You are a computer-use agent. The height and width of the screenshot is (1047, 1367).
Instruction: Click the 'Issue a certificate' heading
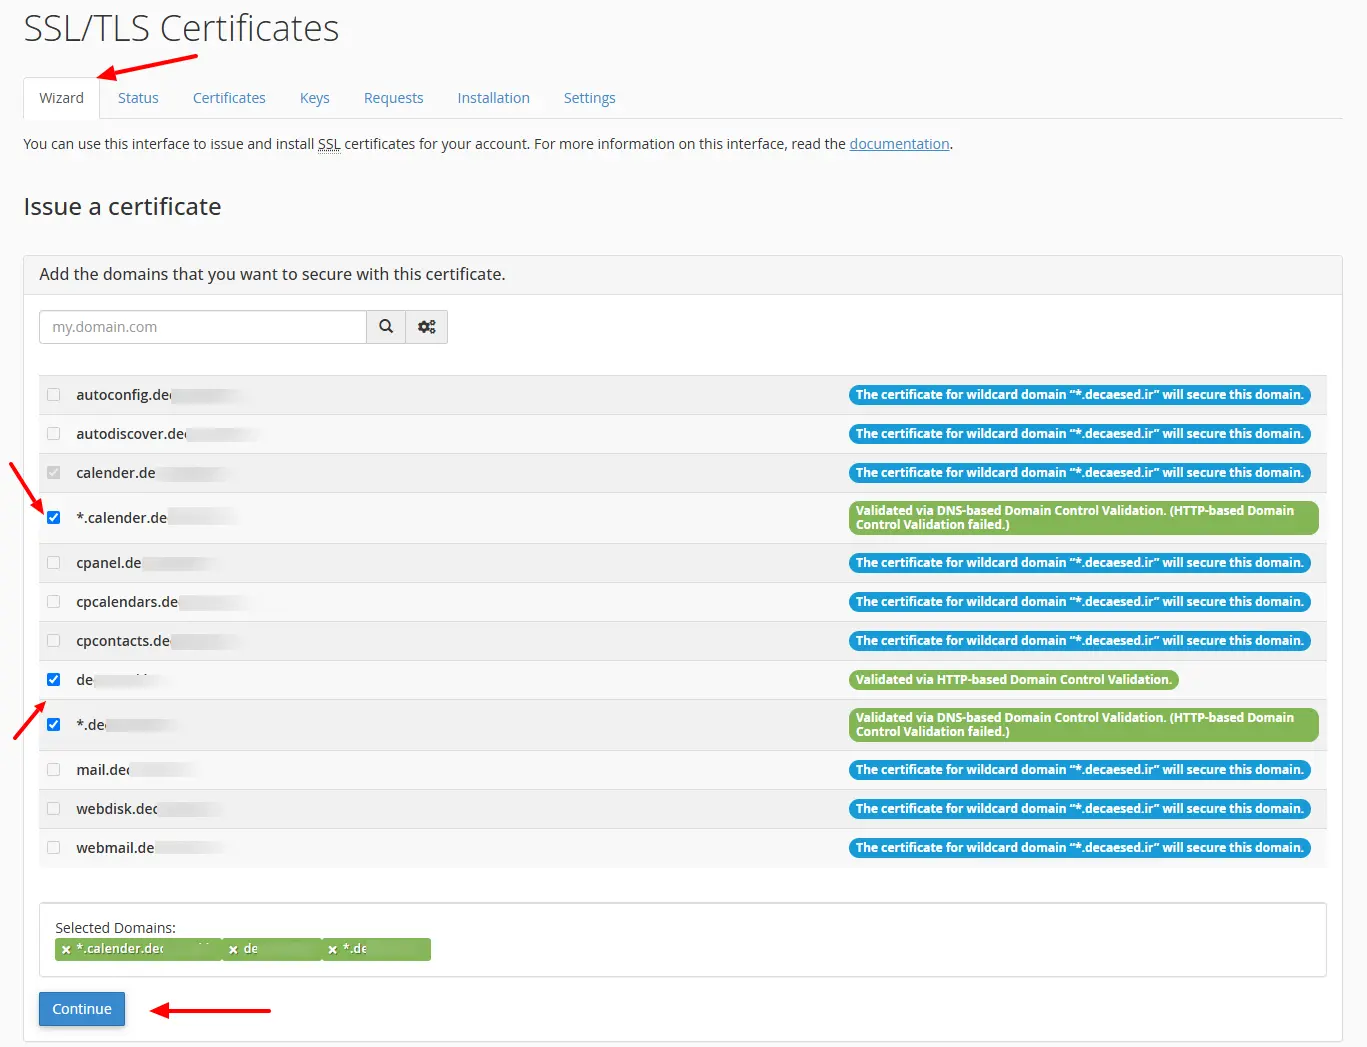(x=123, y=207)
